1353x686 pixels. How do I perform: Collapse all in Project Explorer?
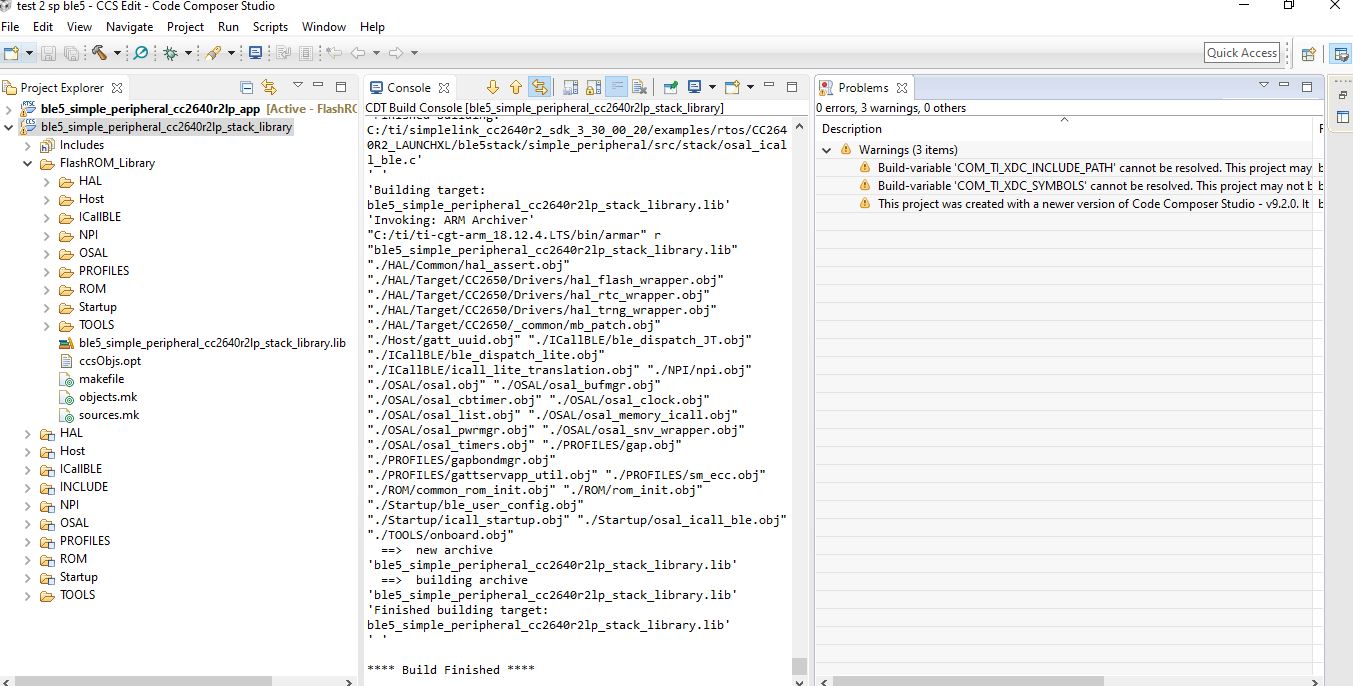246,87
